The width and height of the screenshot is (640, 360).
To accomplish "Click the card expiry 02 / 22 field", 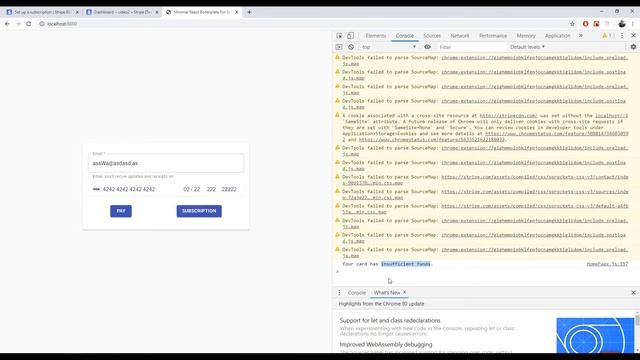I will pos(191,189).
